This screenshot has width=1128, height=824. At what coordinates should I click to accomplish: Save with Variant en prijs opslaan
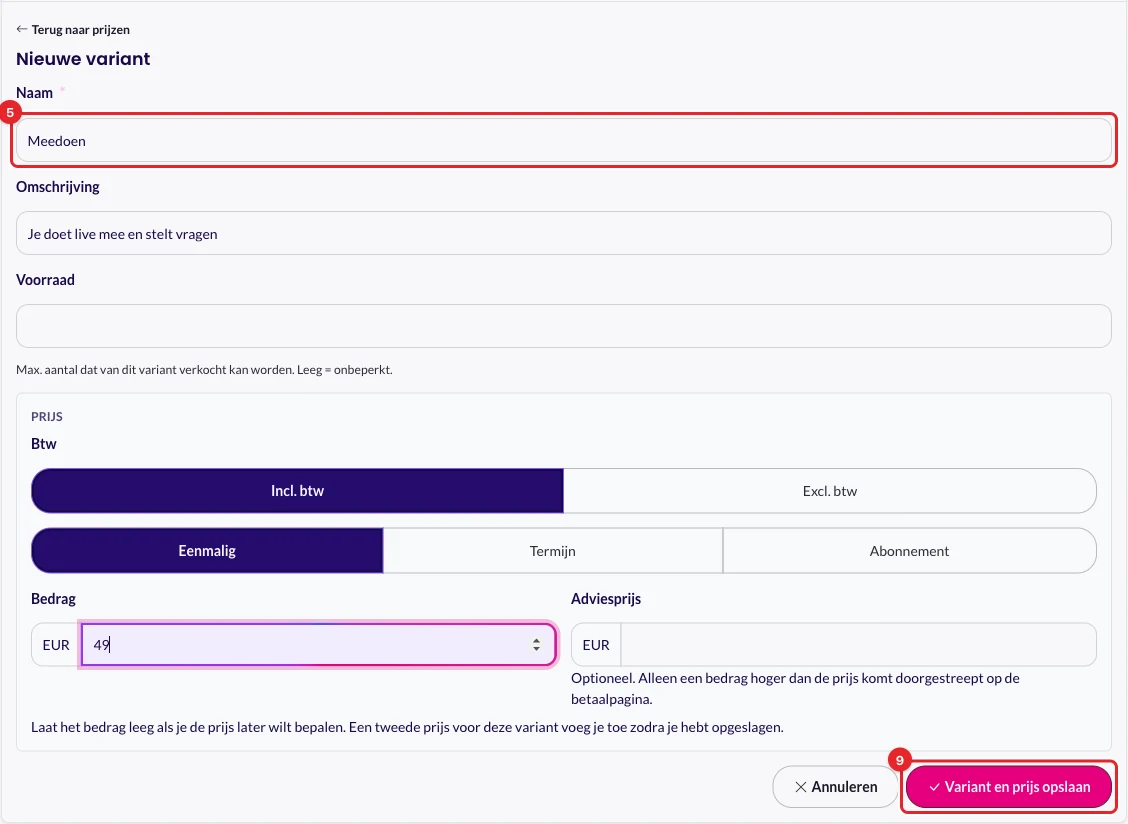(x=1009, y=787)
